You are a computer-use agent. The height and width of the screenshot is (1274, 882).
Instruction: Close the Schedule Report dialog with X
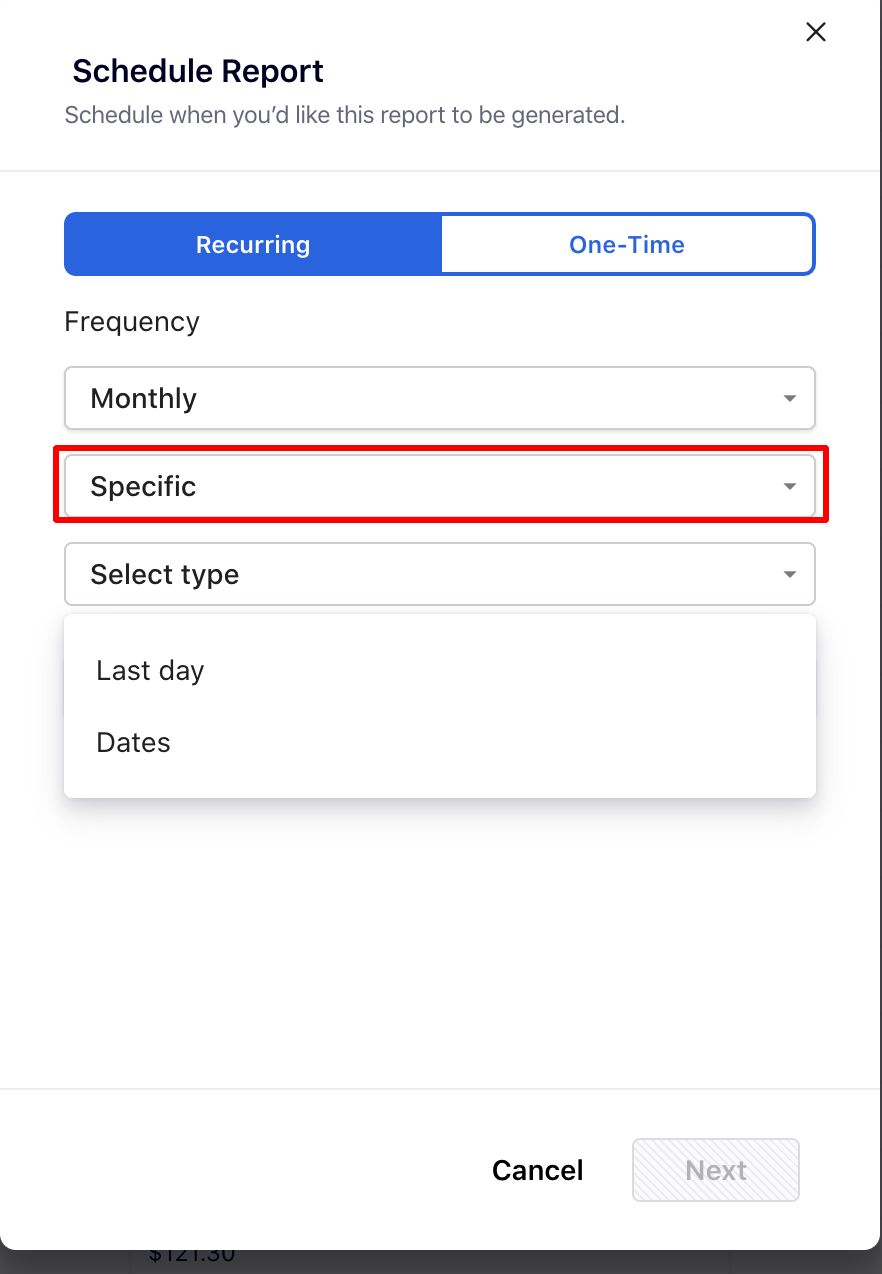(816, 32)
